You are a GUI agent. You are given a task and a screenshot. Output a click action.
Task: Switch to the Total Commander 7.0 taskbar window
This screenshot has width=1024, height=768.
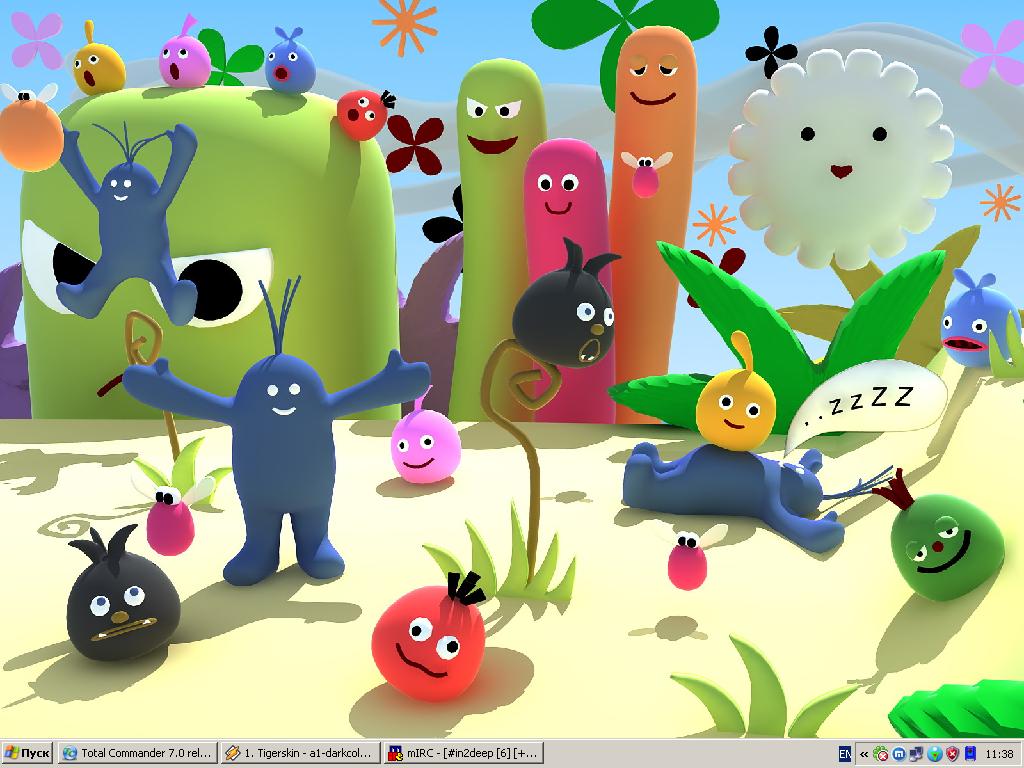pyautogui.click(x=136, y=753)
